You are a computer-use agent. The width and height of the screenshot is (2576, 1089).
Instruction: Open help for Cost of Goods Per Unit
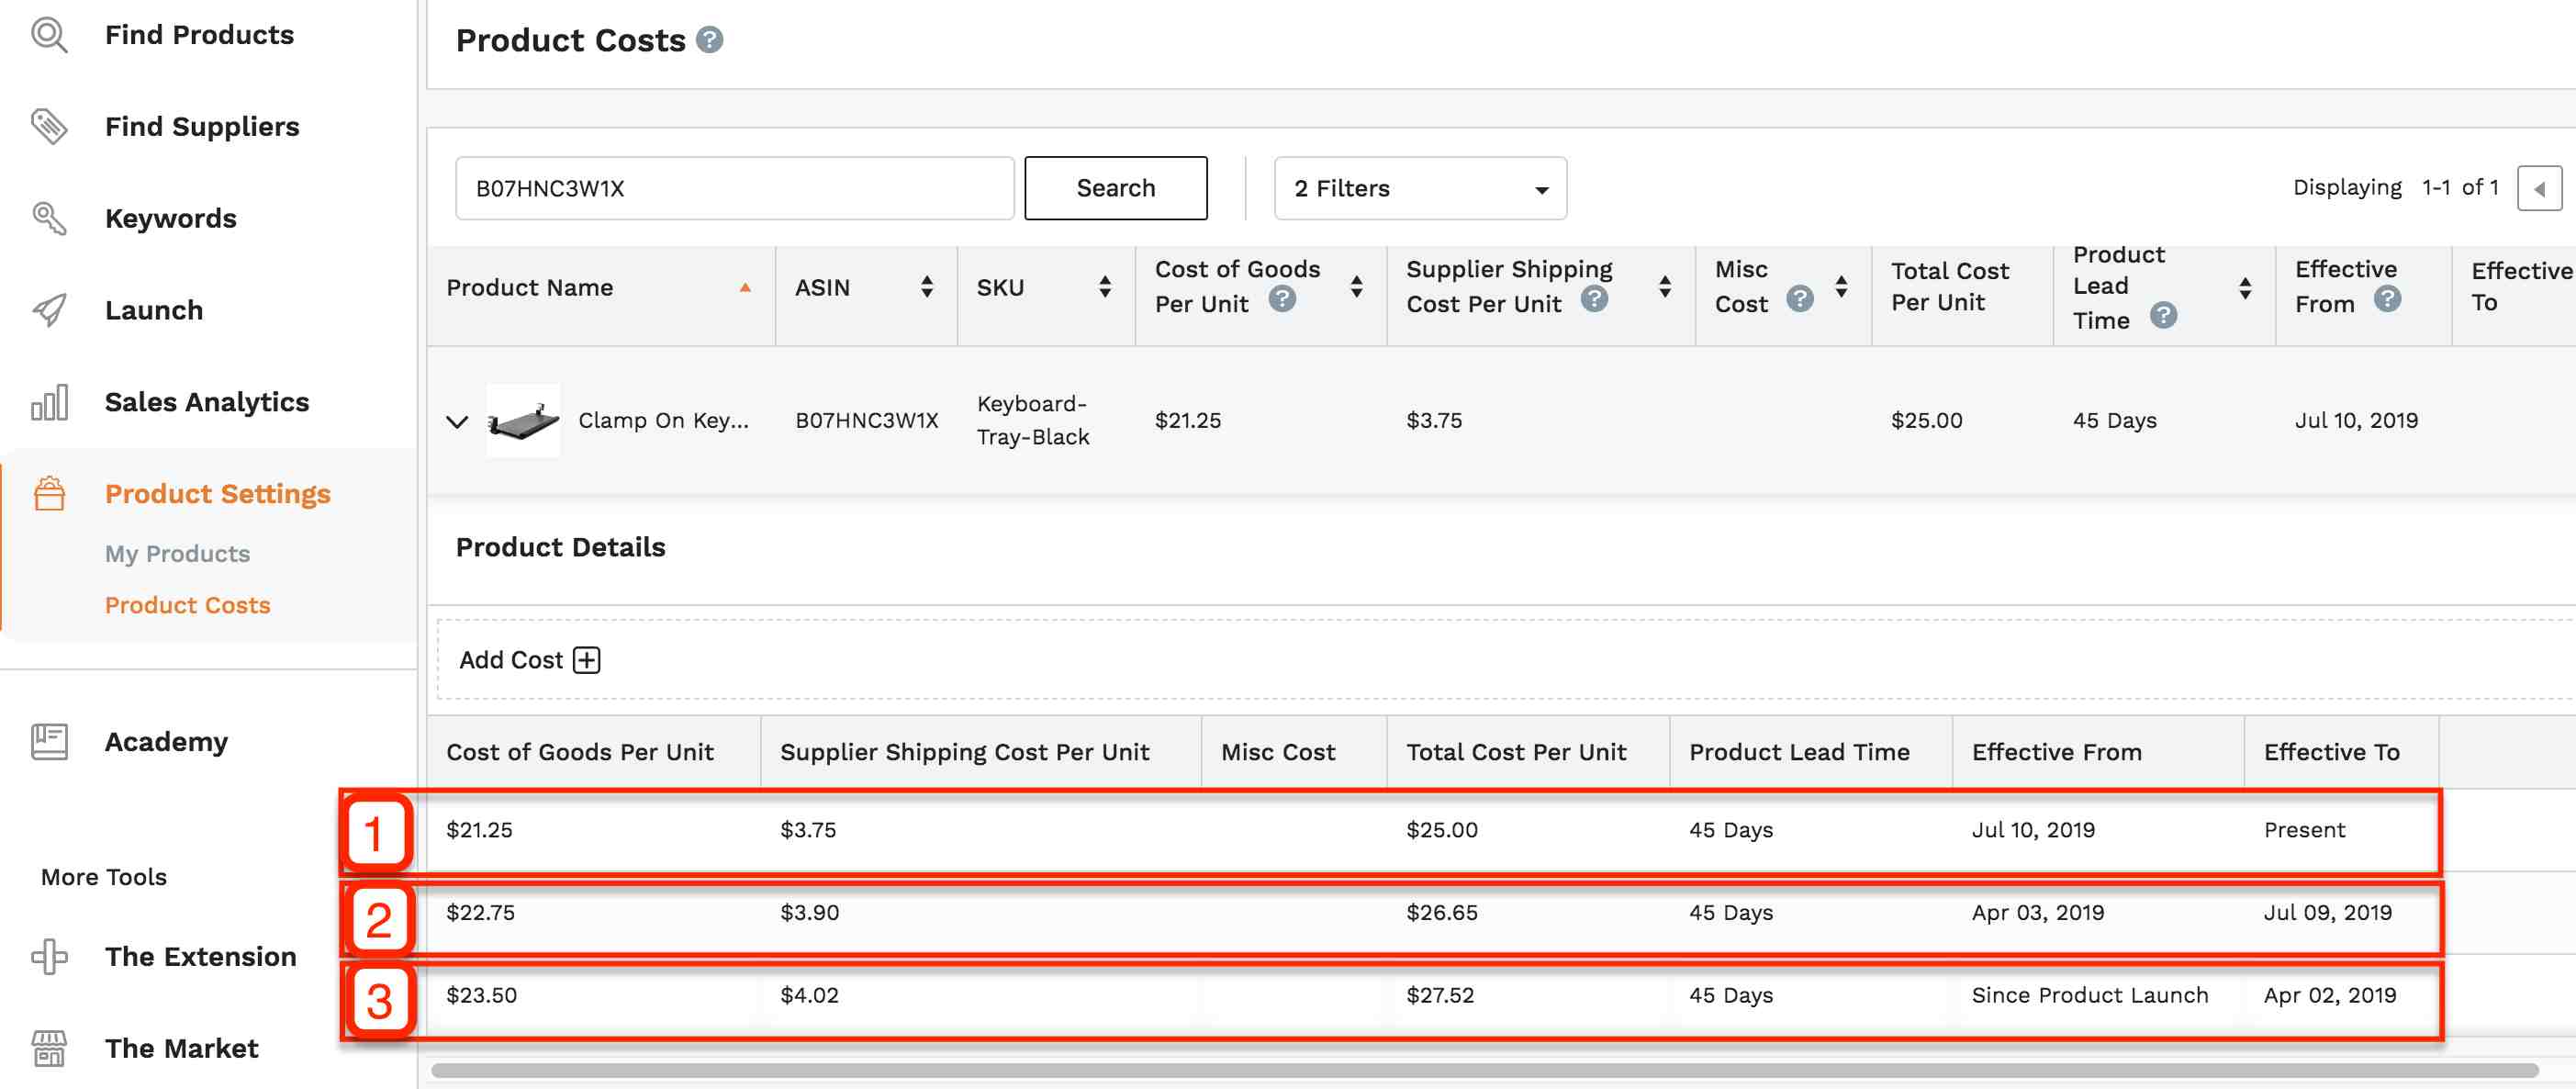point(1282,299)
